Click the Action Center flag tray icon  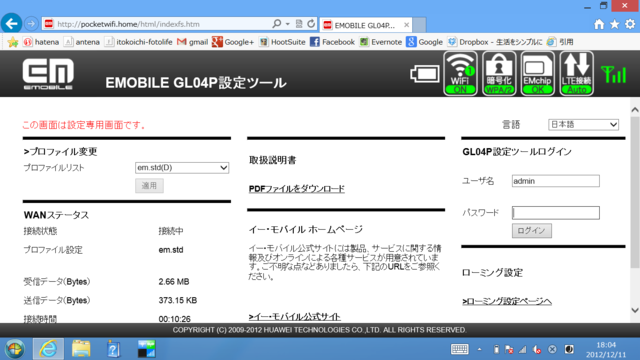(509, 349)
